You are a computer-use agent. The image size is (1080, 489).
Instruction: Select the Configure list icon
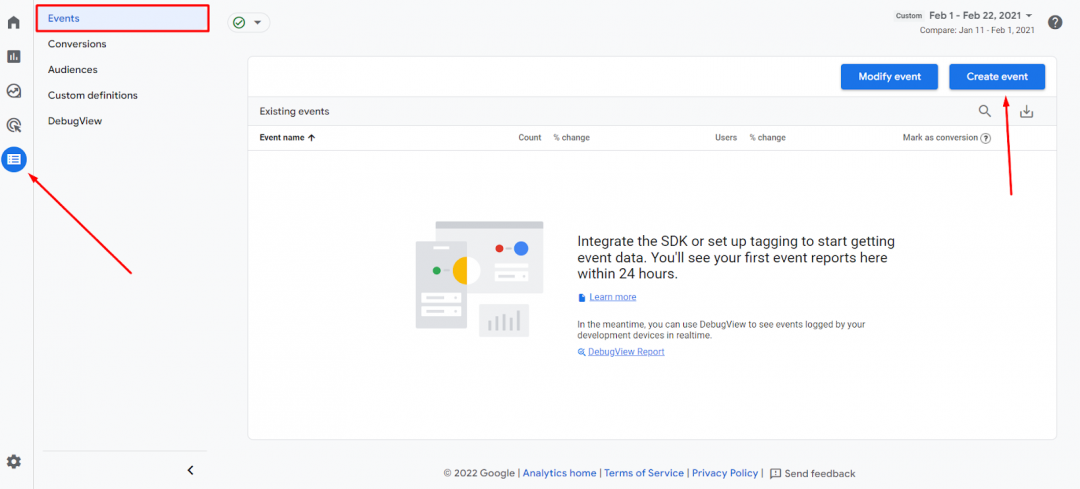pyautogui.click(x=14, y=159)
